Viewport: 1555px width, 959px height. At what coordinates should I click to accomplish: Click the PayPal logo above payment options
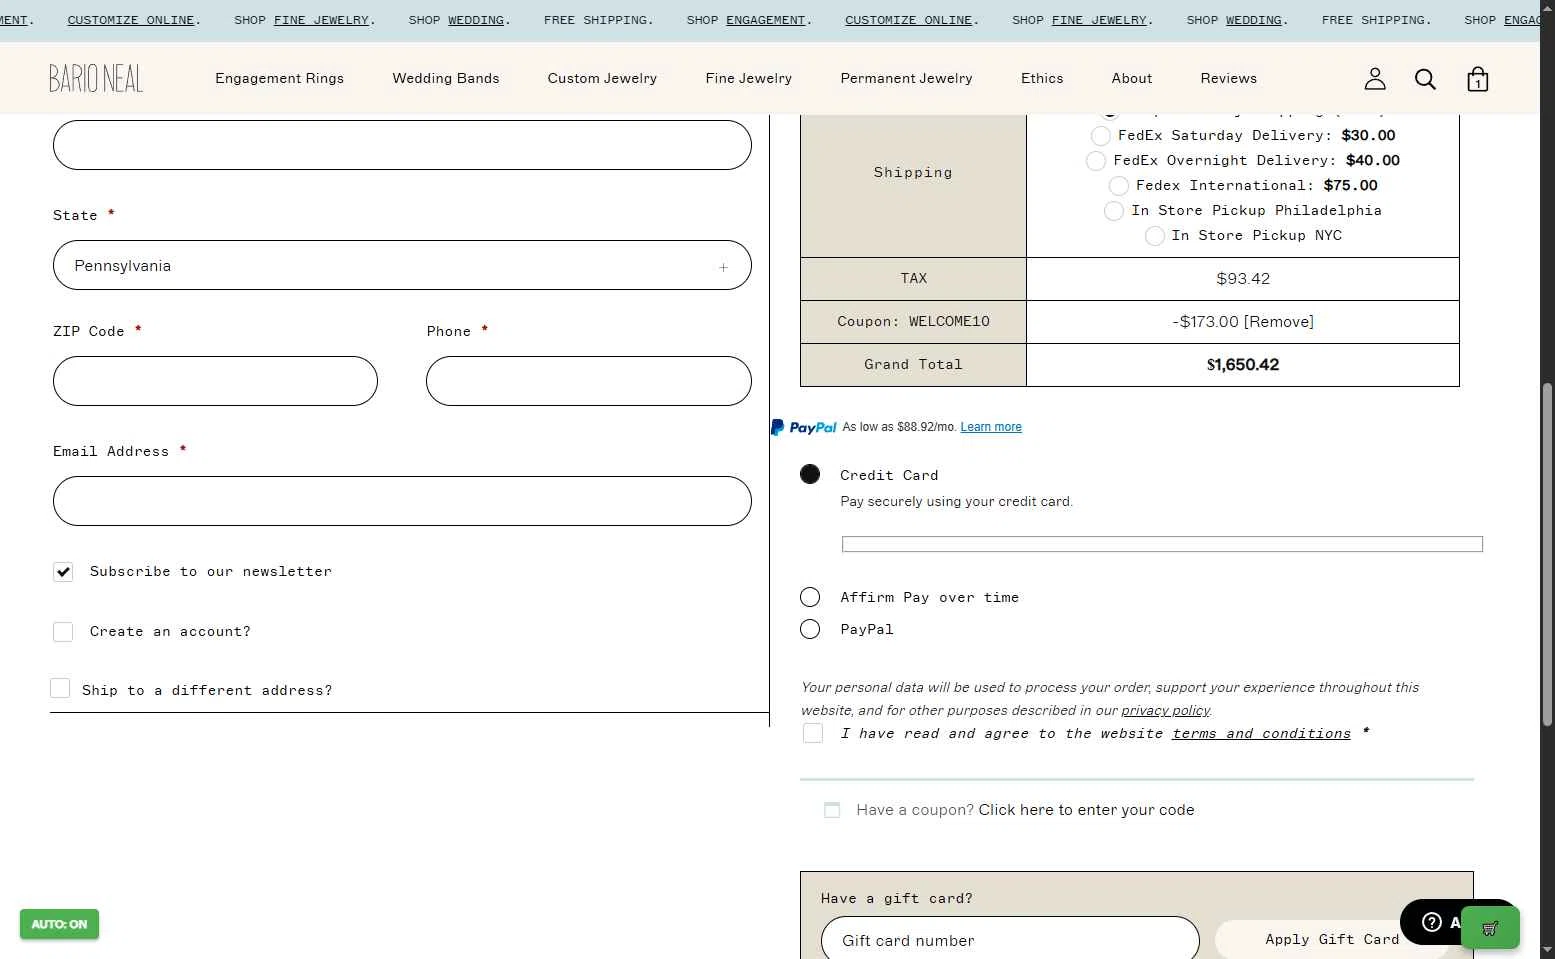click(804, 427)
